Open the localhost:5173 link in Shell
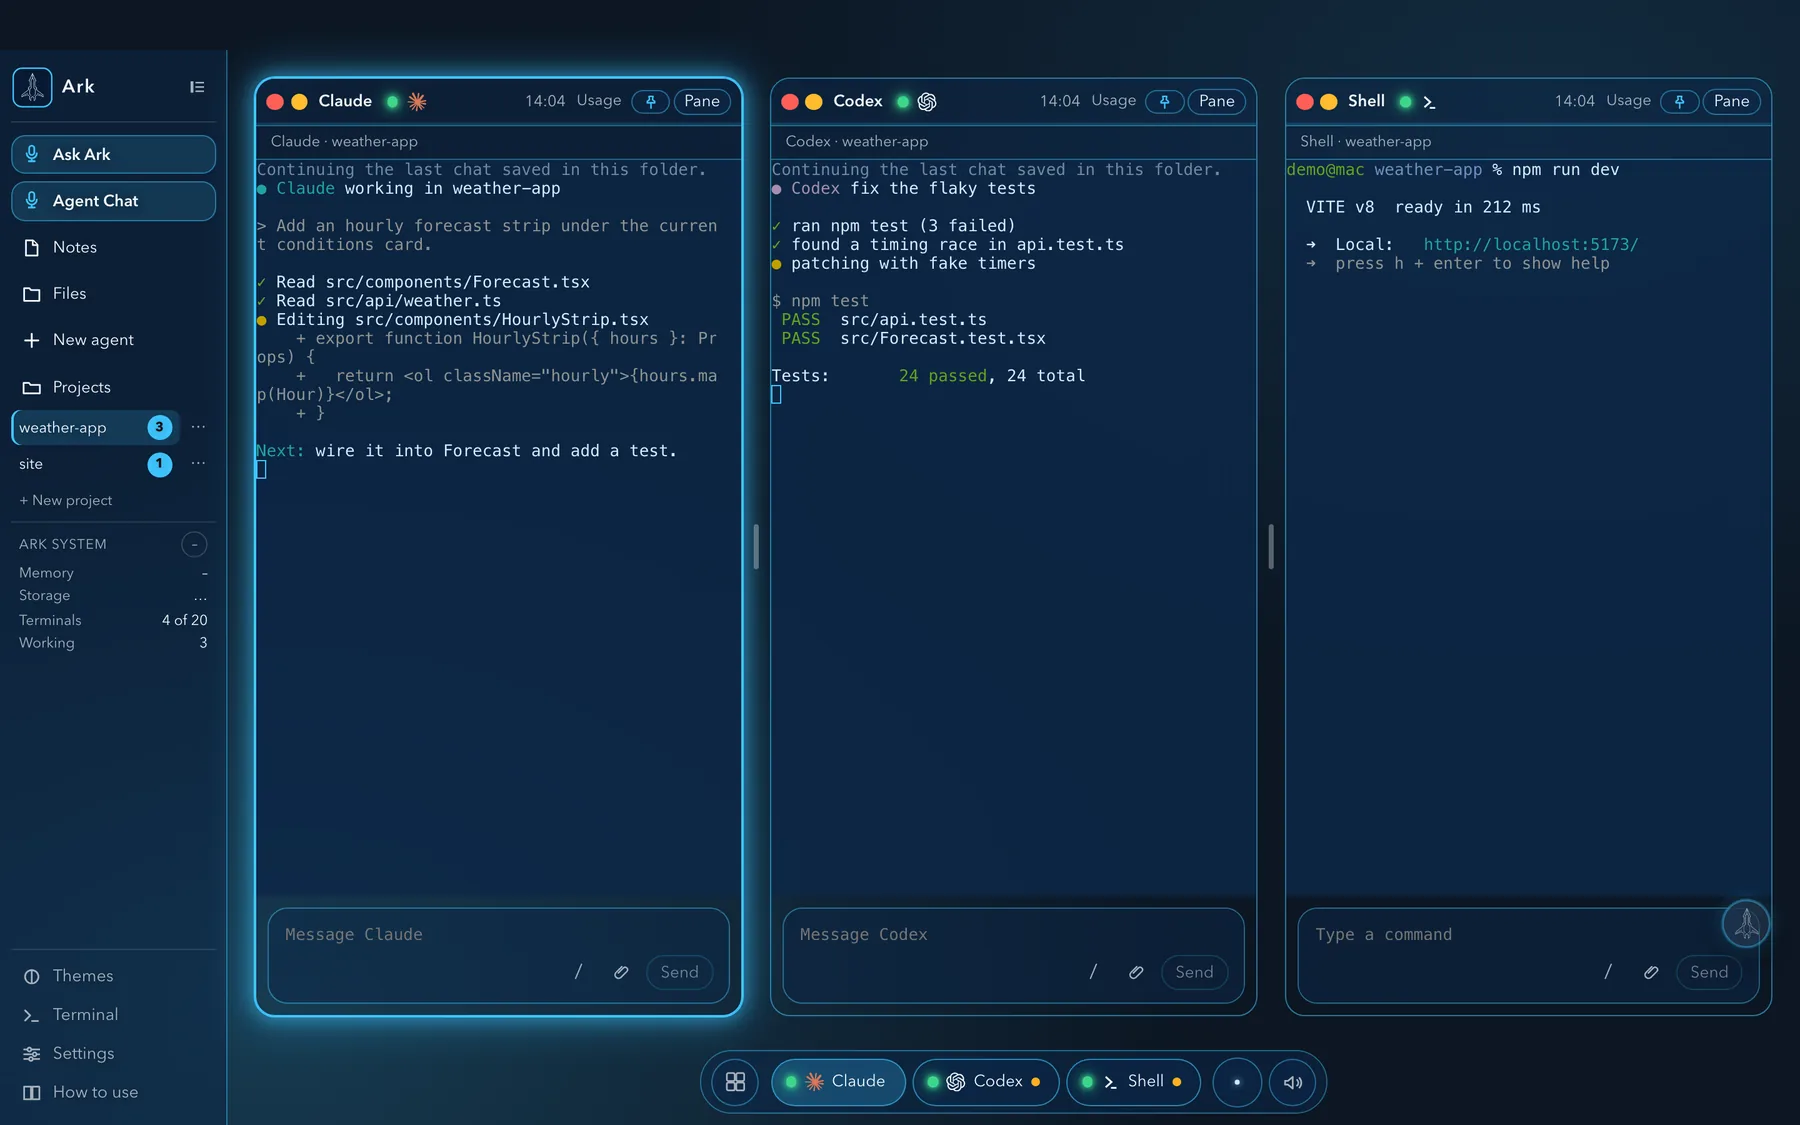 click(x=1530, y=245)
